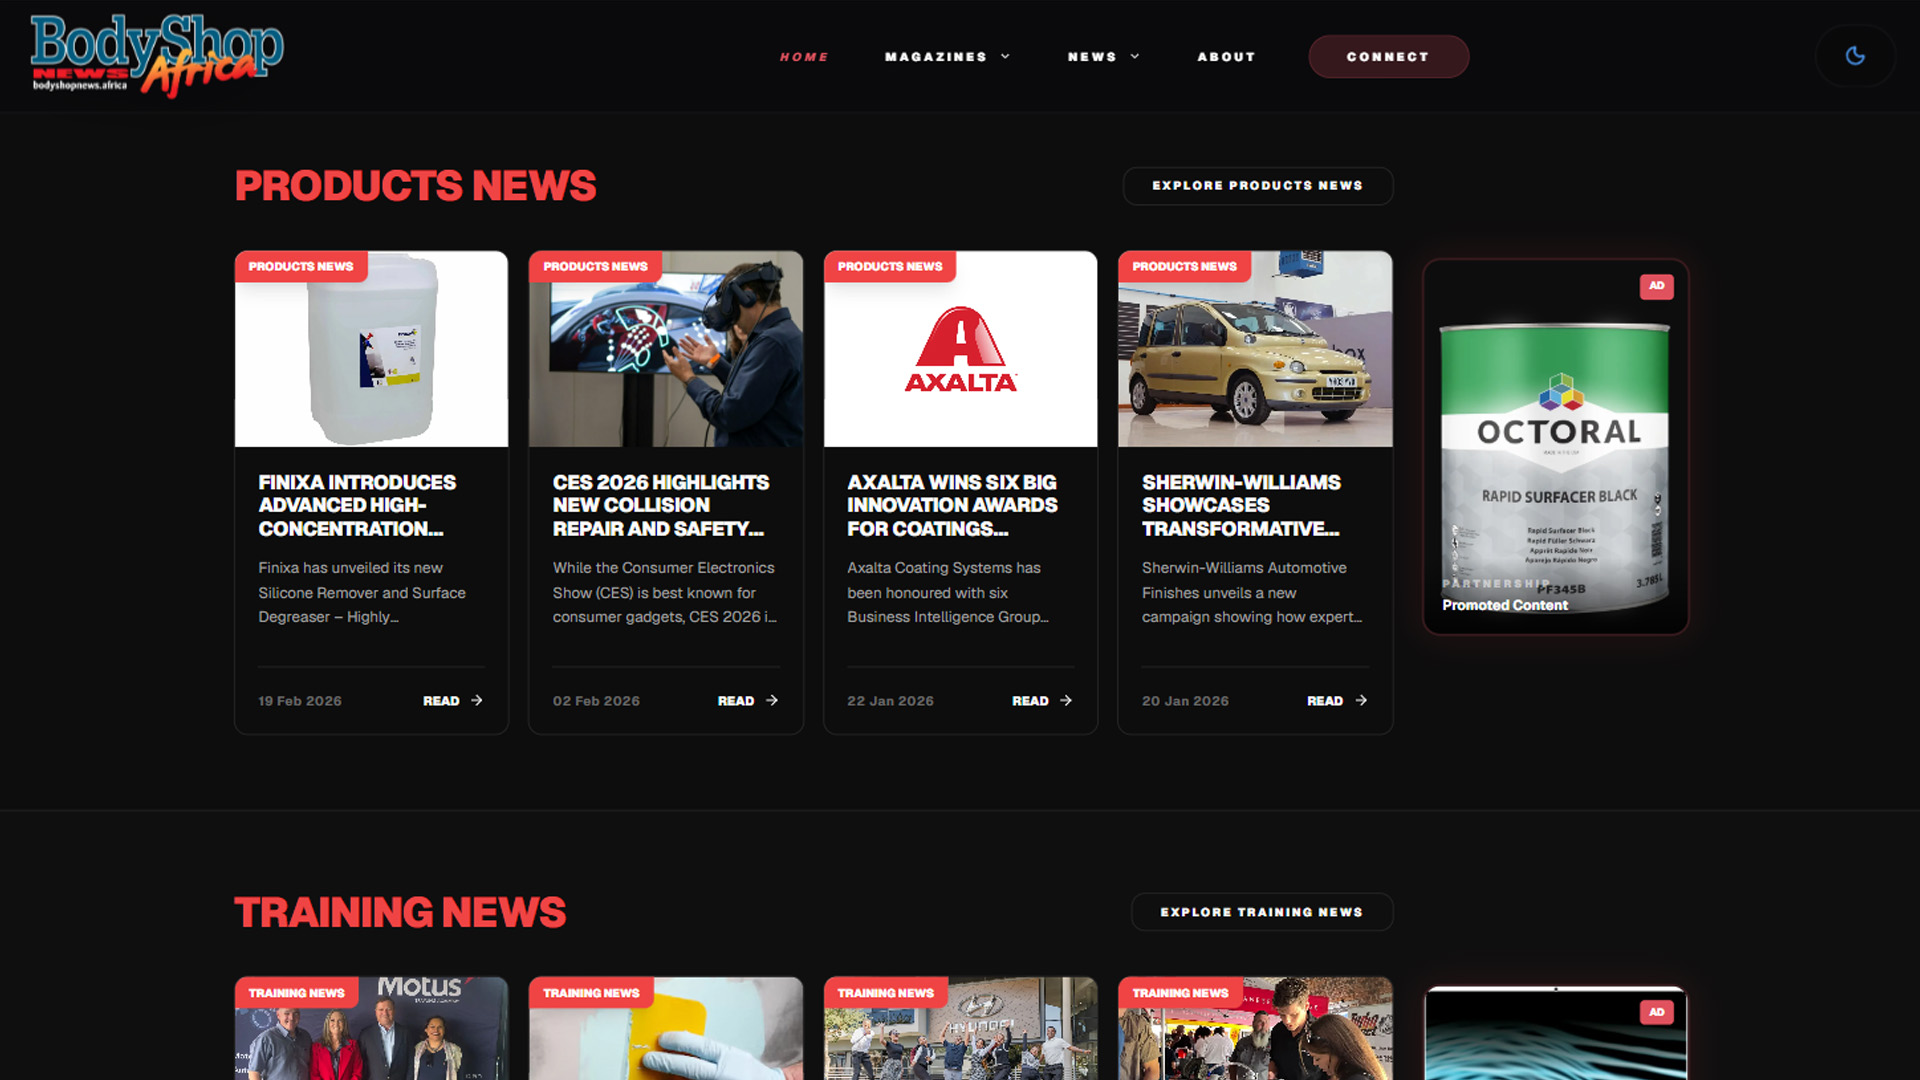1920x1080 pixels.
Task: Click the Training News section heading
Action: pos(400,912)
